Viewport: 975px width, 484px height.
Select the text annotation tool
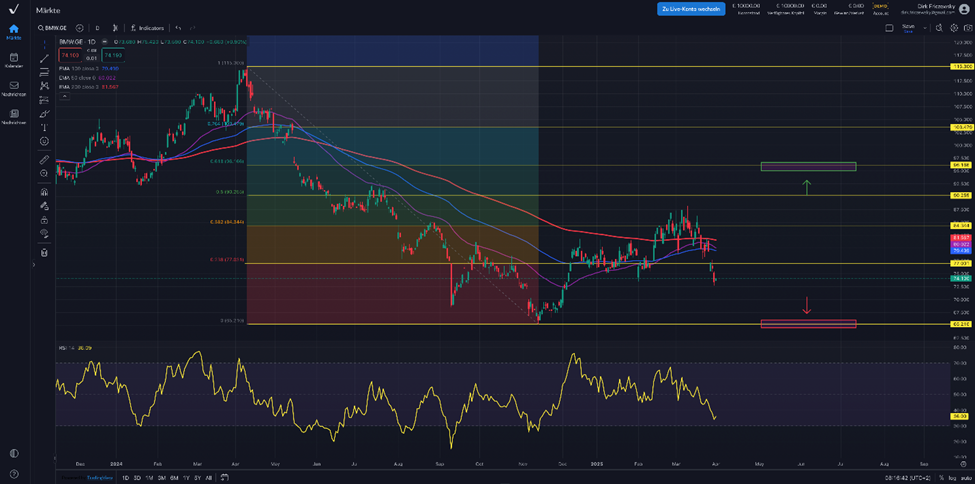44,128
